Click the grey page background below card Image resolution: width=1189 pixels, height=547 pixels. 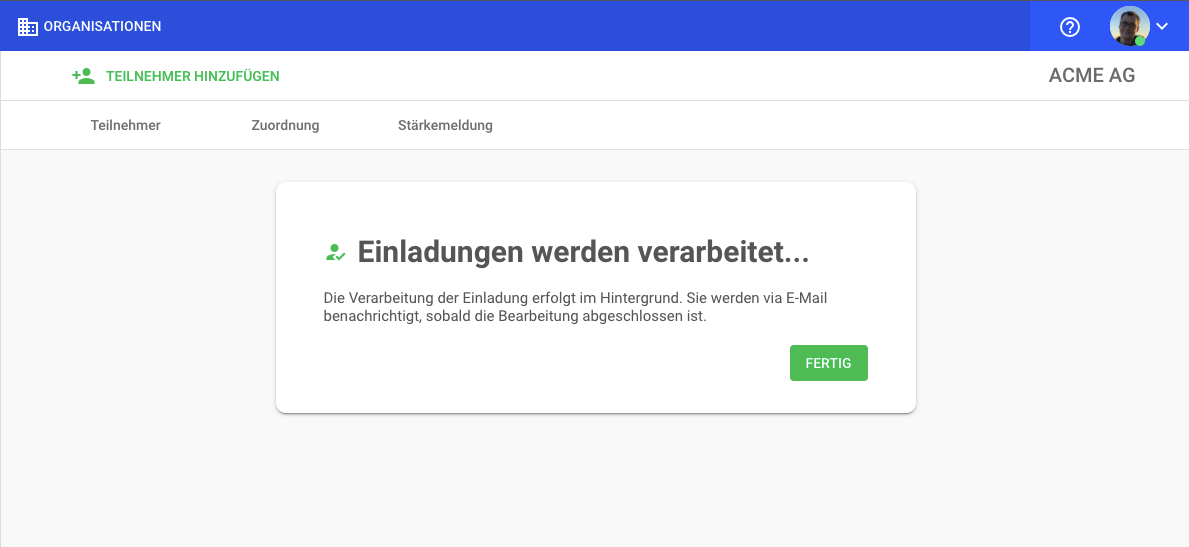click(600, 480)
